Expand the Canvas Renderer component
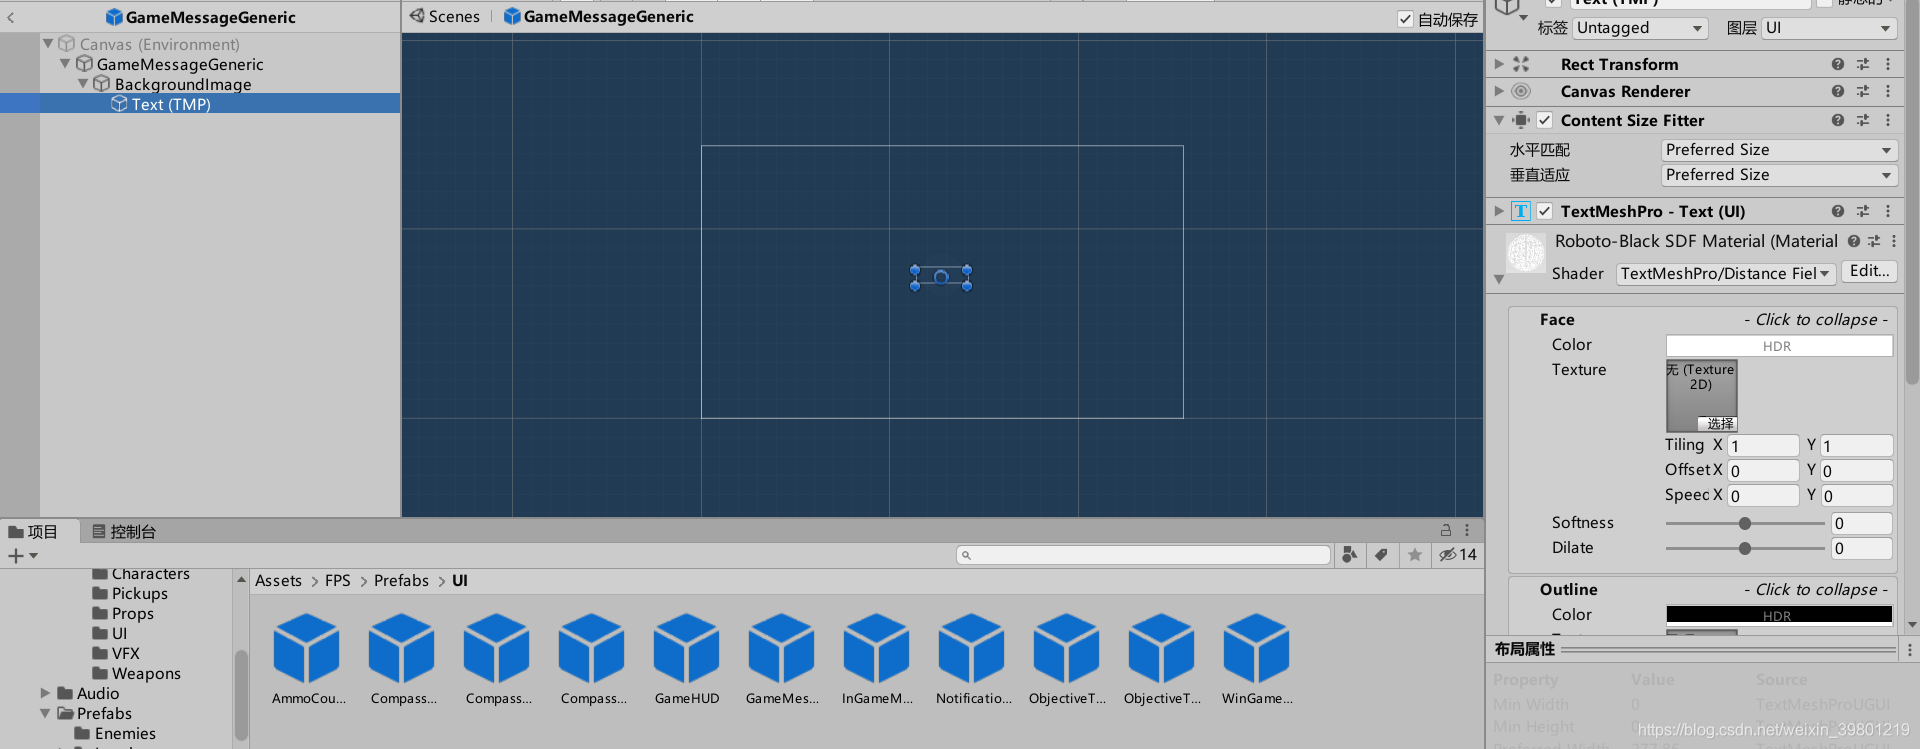Viewport: 1920px width, 749px height. (x=1498, y=91)
